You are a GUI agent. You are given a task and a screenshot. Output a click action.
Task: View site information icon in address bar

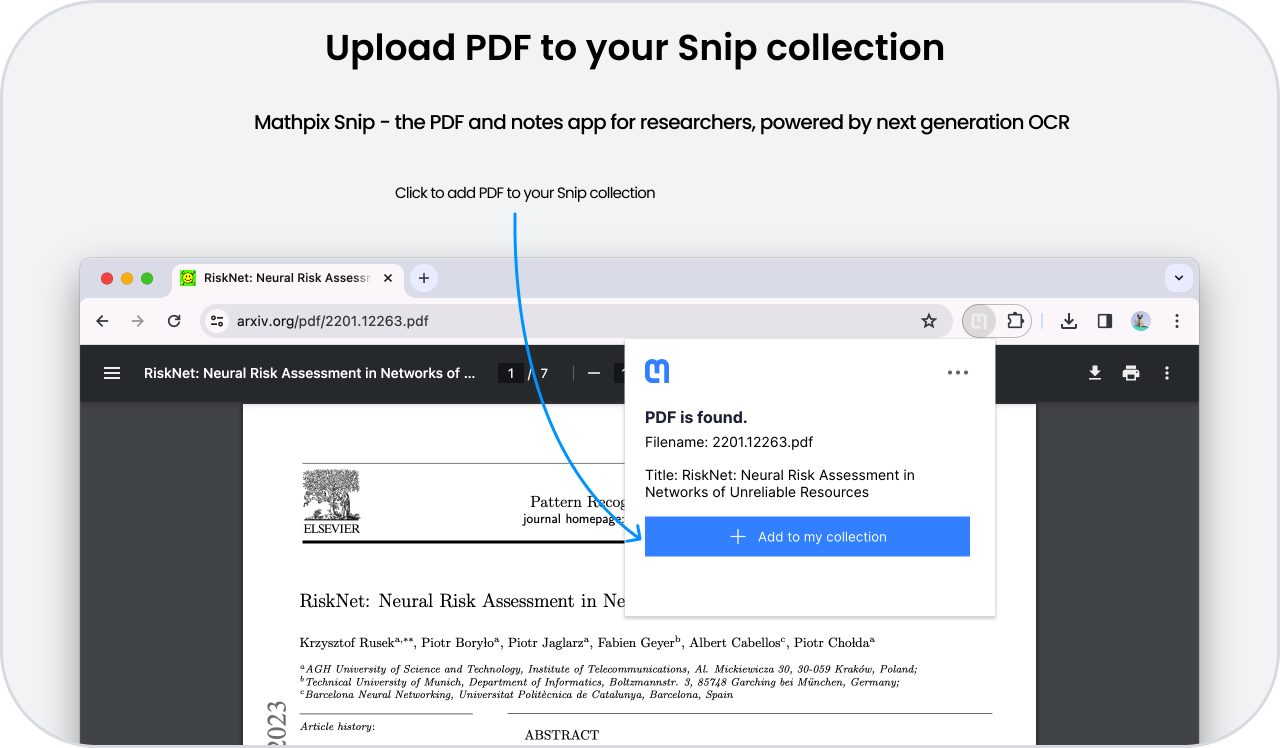point(217,321)
